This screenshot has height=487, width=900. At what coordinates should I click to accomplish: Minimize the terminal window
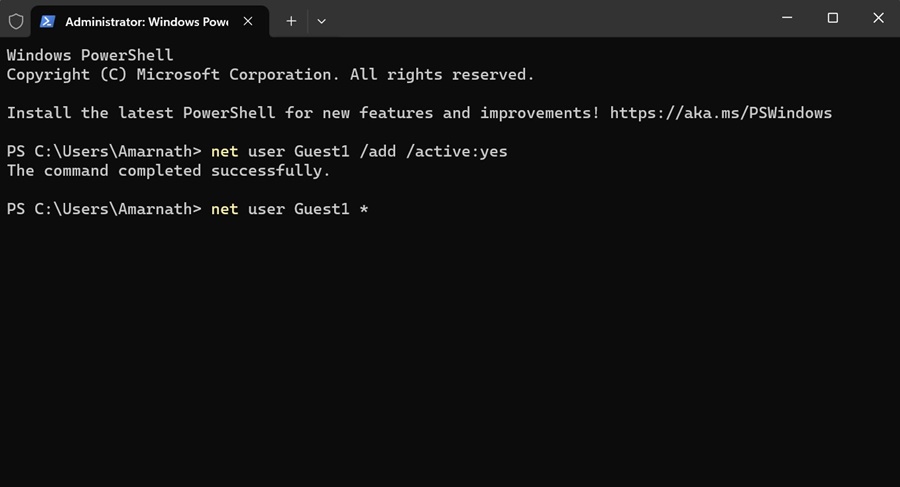(x=786, y=18)
